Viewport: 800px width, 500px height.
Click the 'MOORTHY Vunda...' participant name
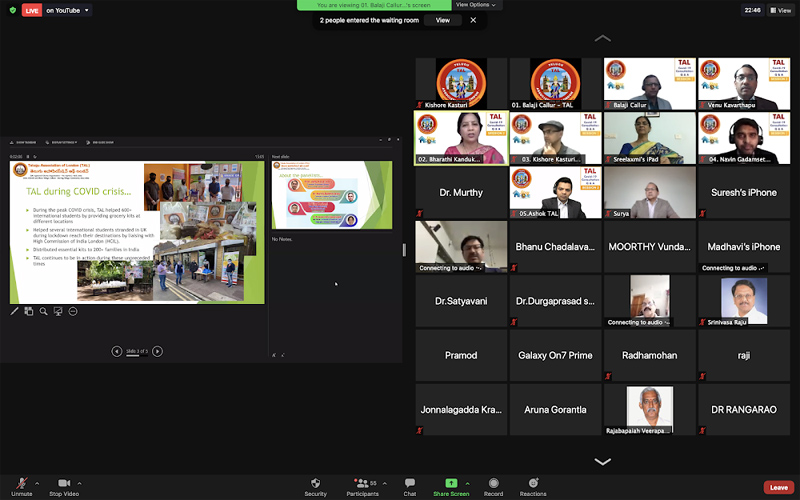tap(649, 247)
